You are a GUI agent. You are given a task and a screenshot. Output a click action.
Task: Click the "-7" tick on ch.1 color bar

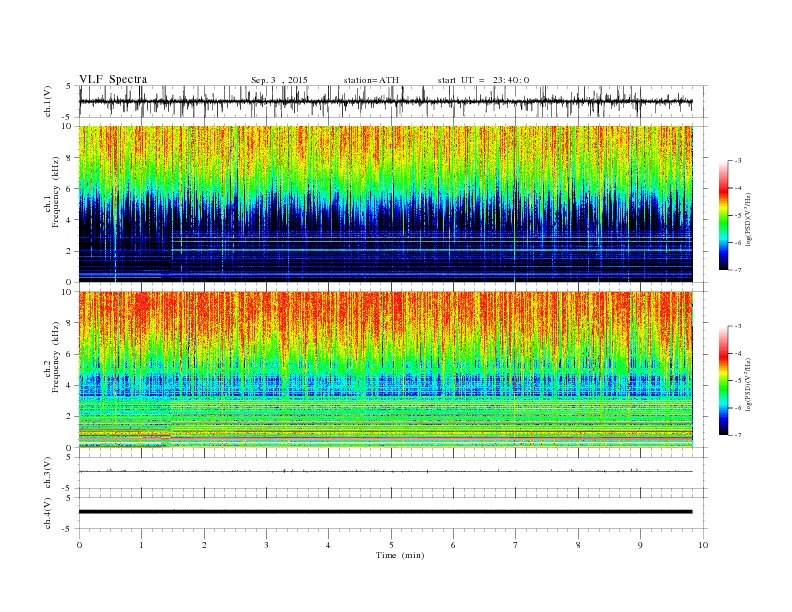(737, 270)
